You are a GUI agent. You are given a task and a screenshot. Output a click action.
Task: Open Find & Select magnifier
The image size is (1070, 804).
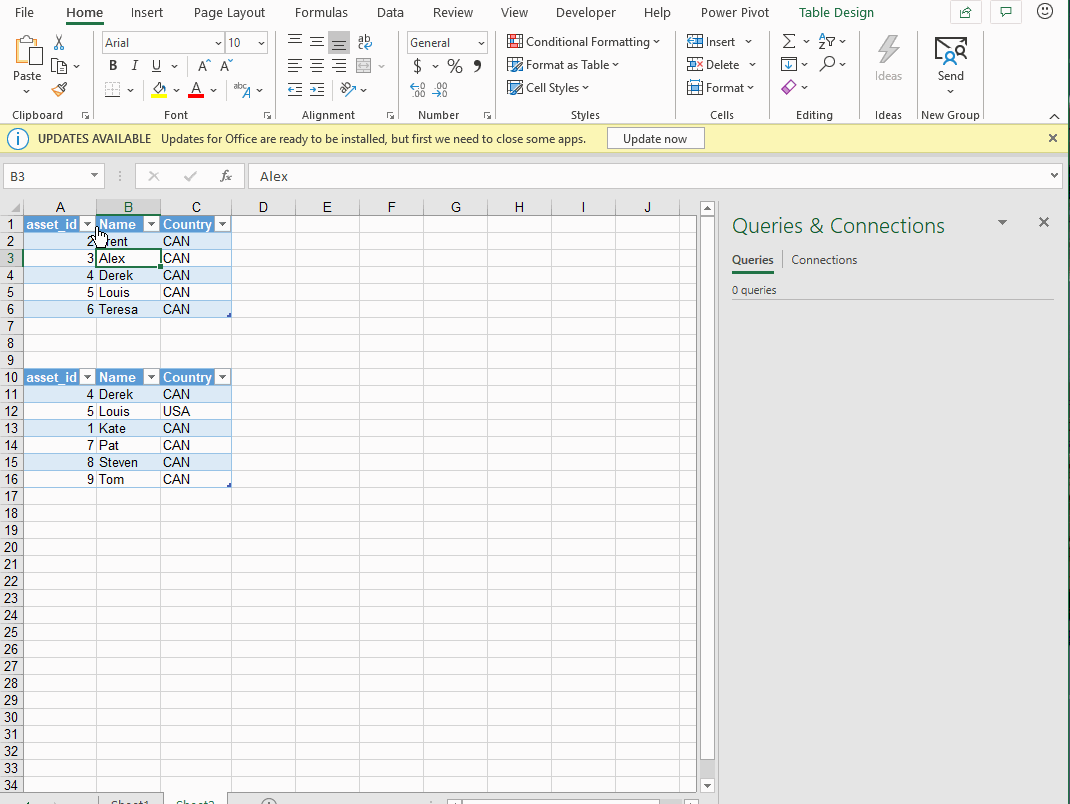point(827,65)
